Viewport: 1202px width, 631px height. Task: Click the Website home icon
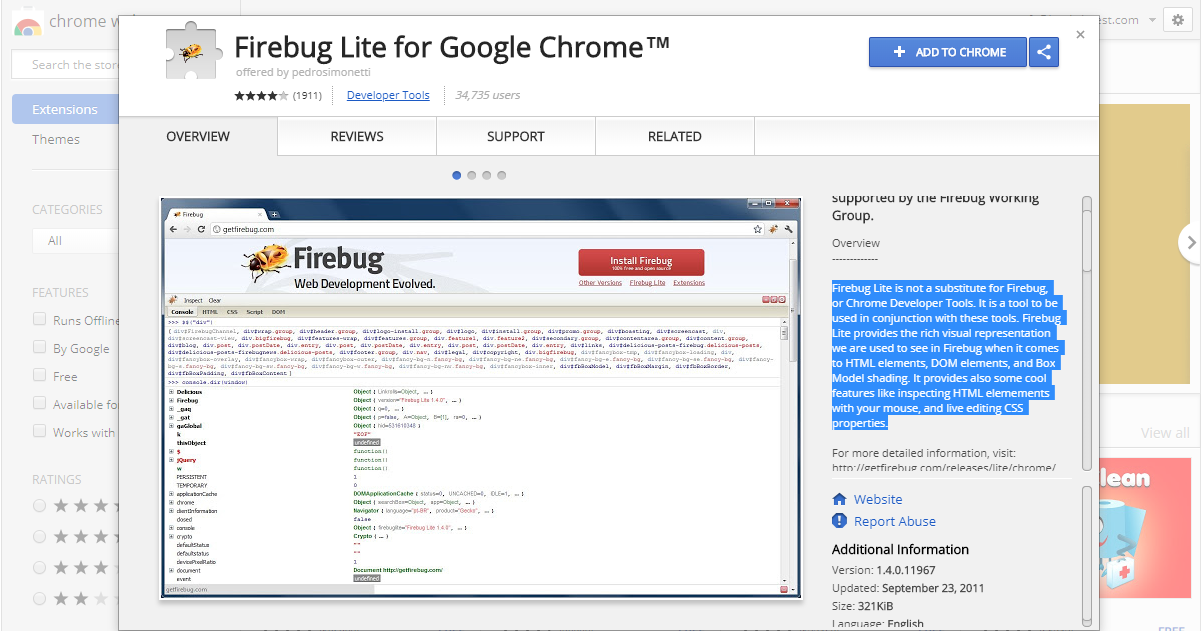pos(840,499)
